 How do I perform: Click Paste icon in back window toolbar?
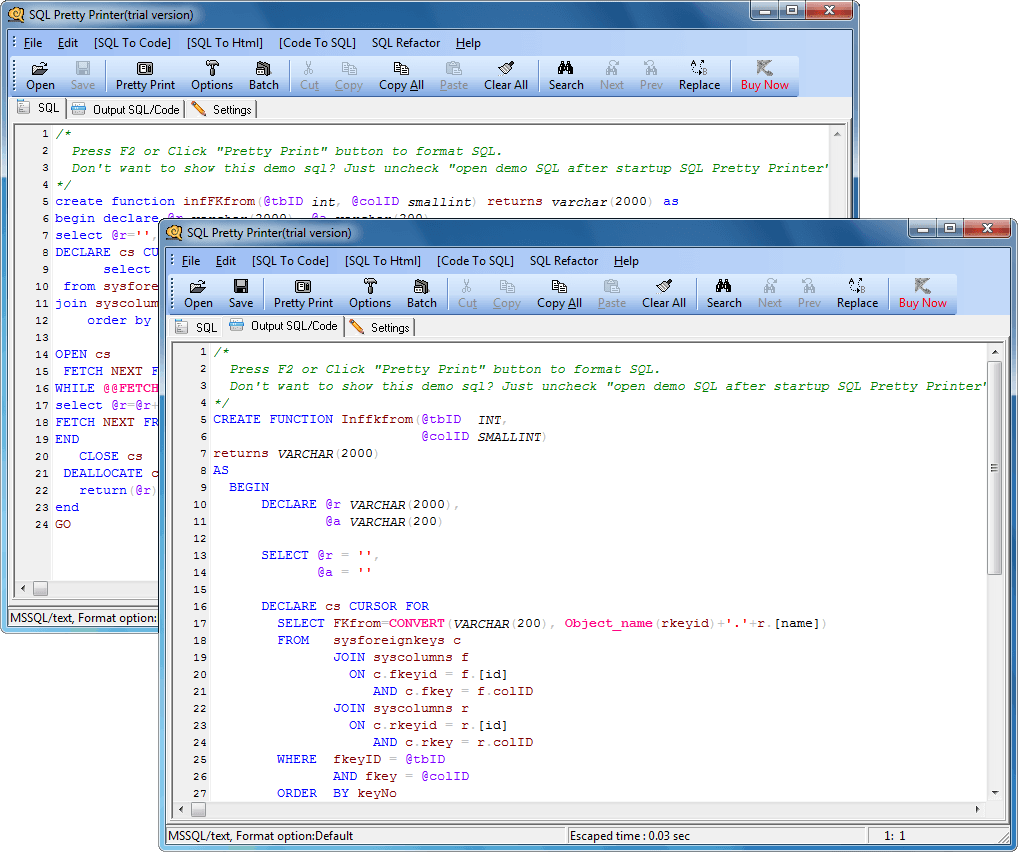454,75
